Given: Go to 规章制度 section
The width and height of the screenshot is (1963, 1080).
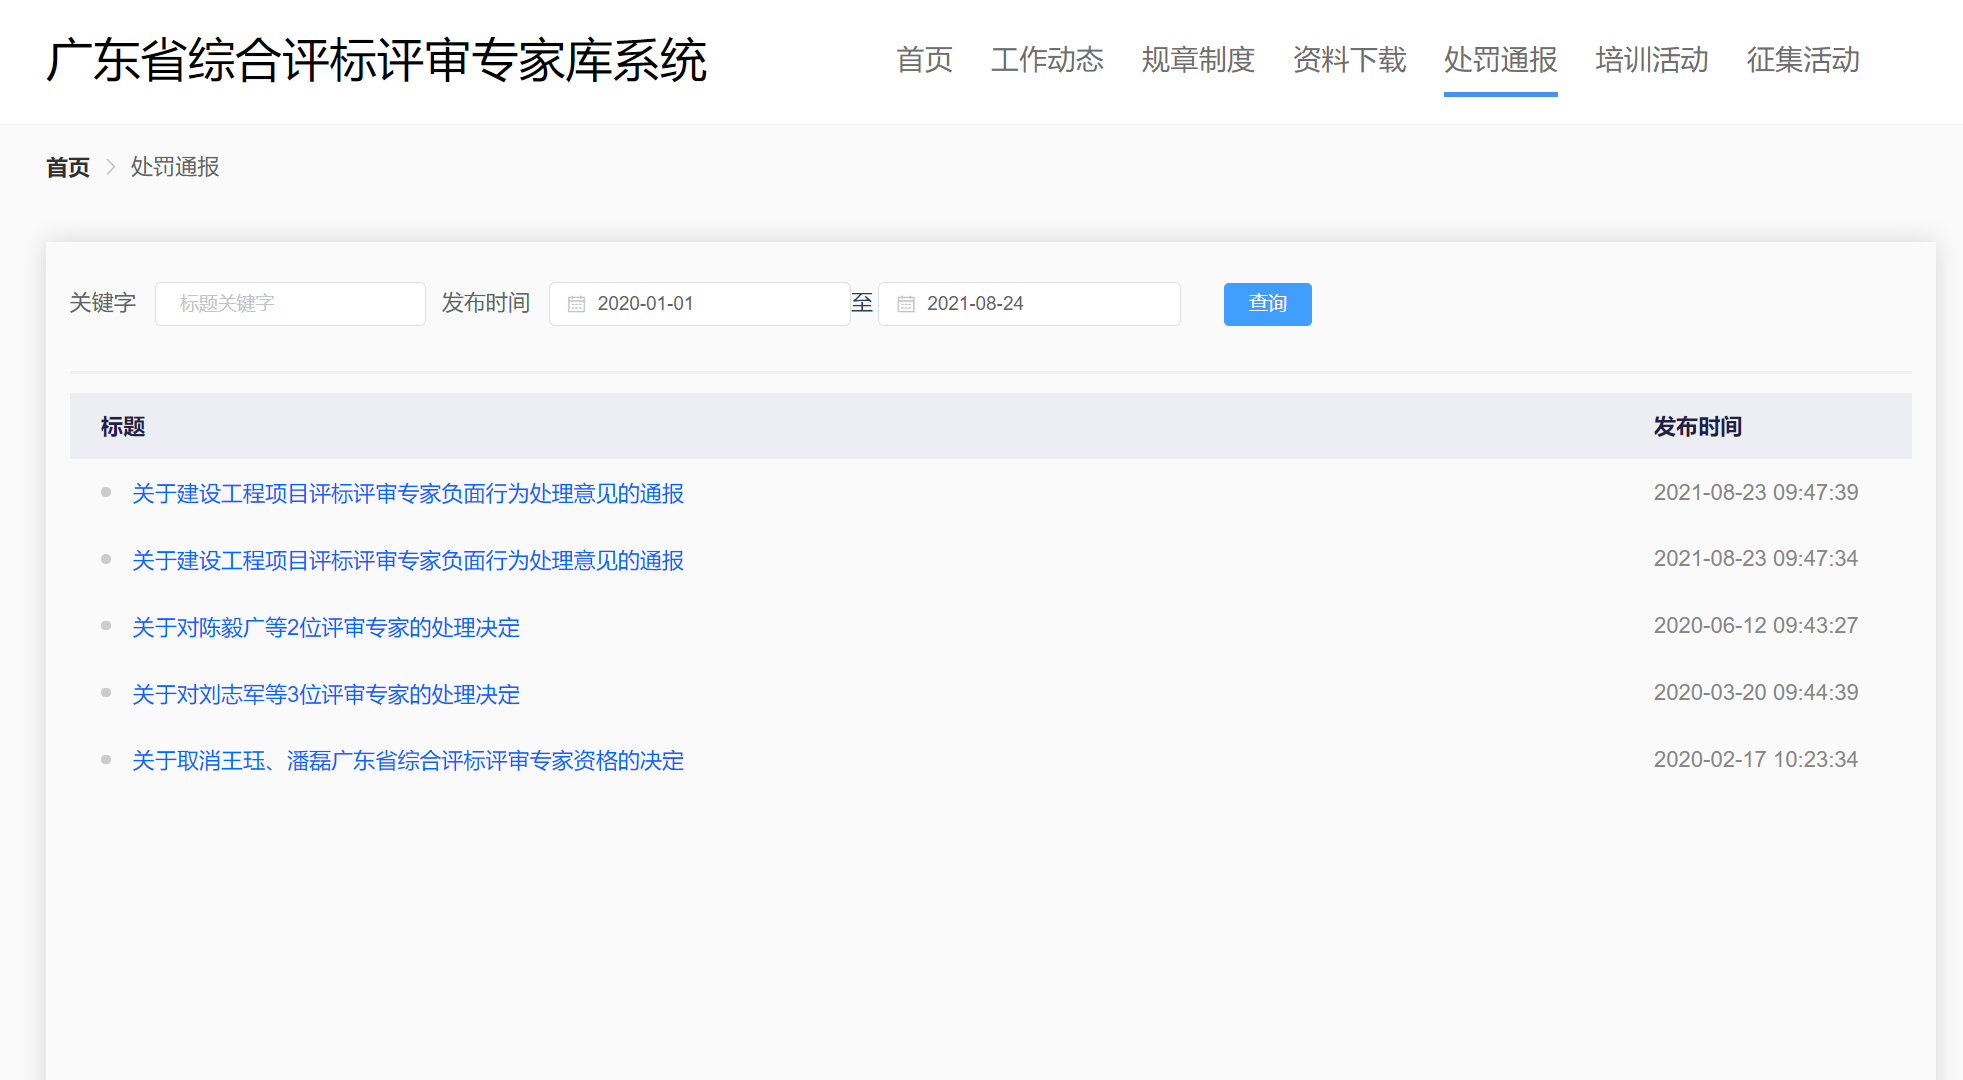Looking at the screenshot, I should [1198, 60].
